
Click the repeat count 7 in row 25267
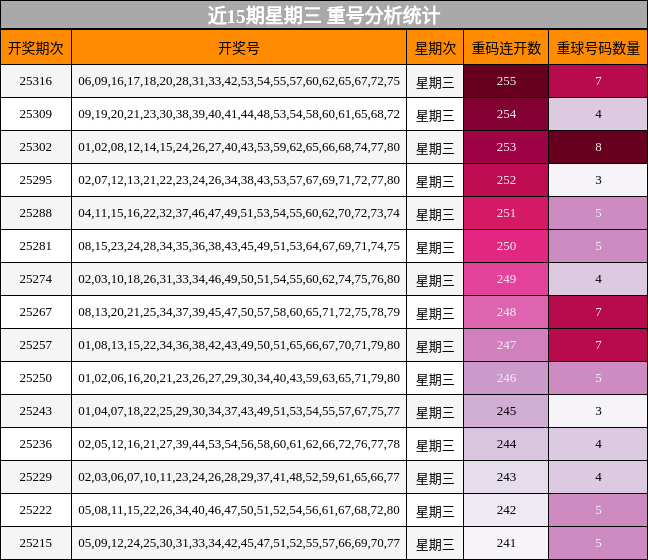pyautogui.click(x=598, y=312)
